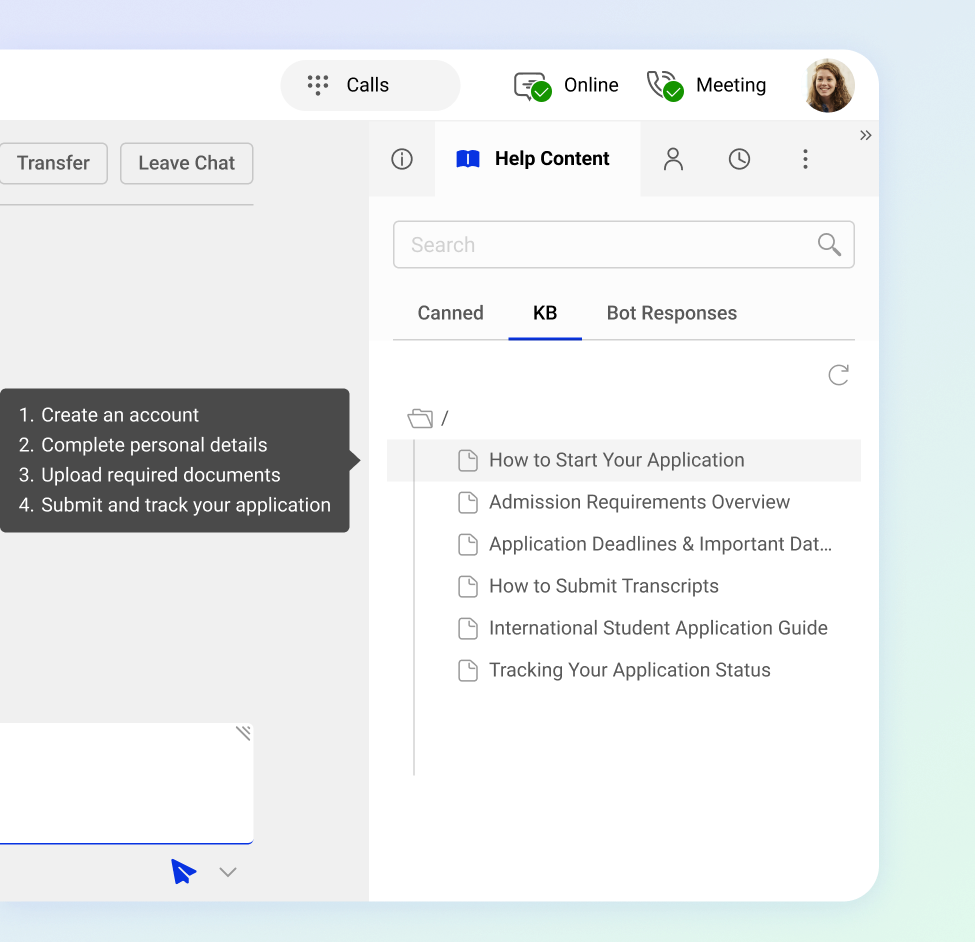Select How to Submit Transcripts article
Viewport: 975px width, 942px height.
coord(603,586)
